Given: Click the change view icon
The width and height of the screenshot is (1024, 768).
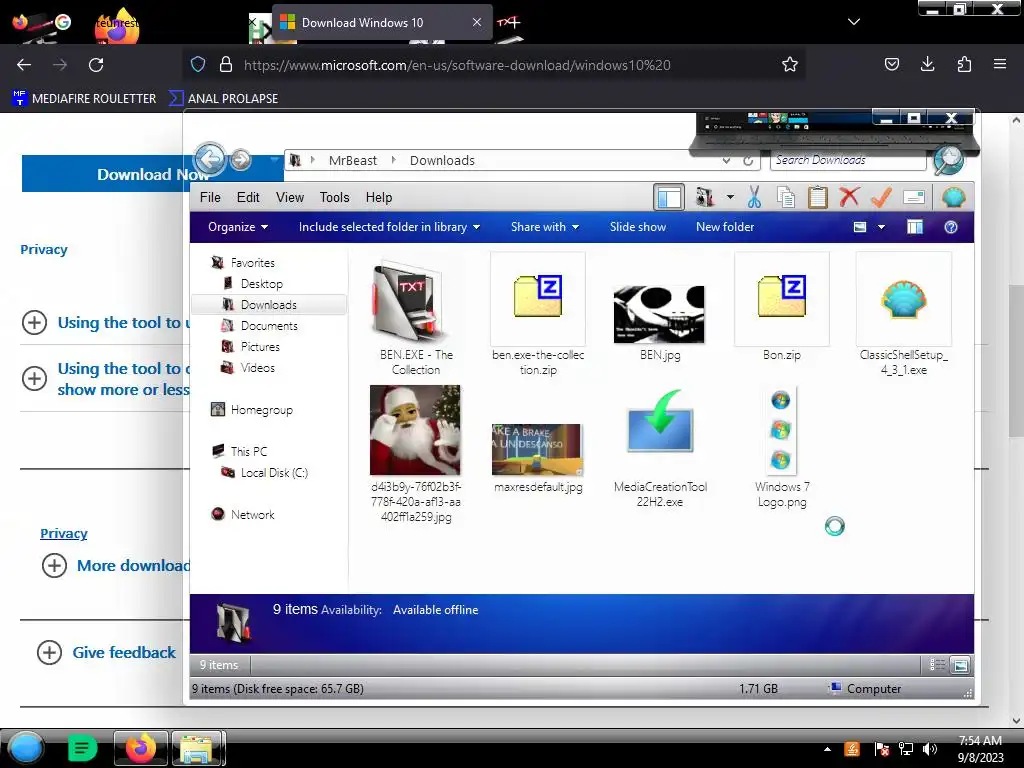Looking at the screenshot, I should (x=860, y=227).
